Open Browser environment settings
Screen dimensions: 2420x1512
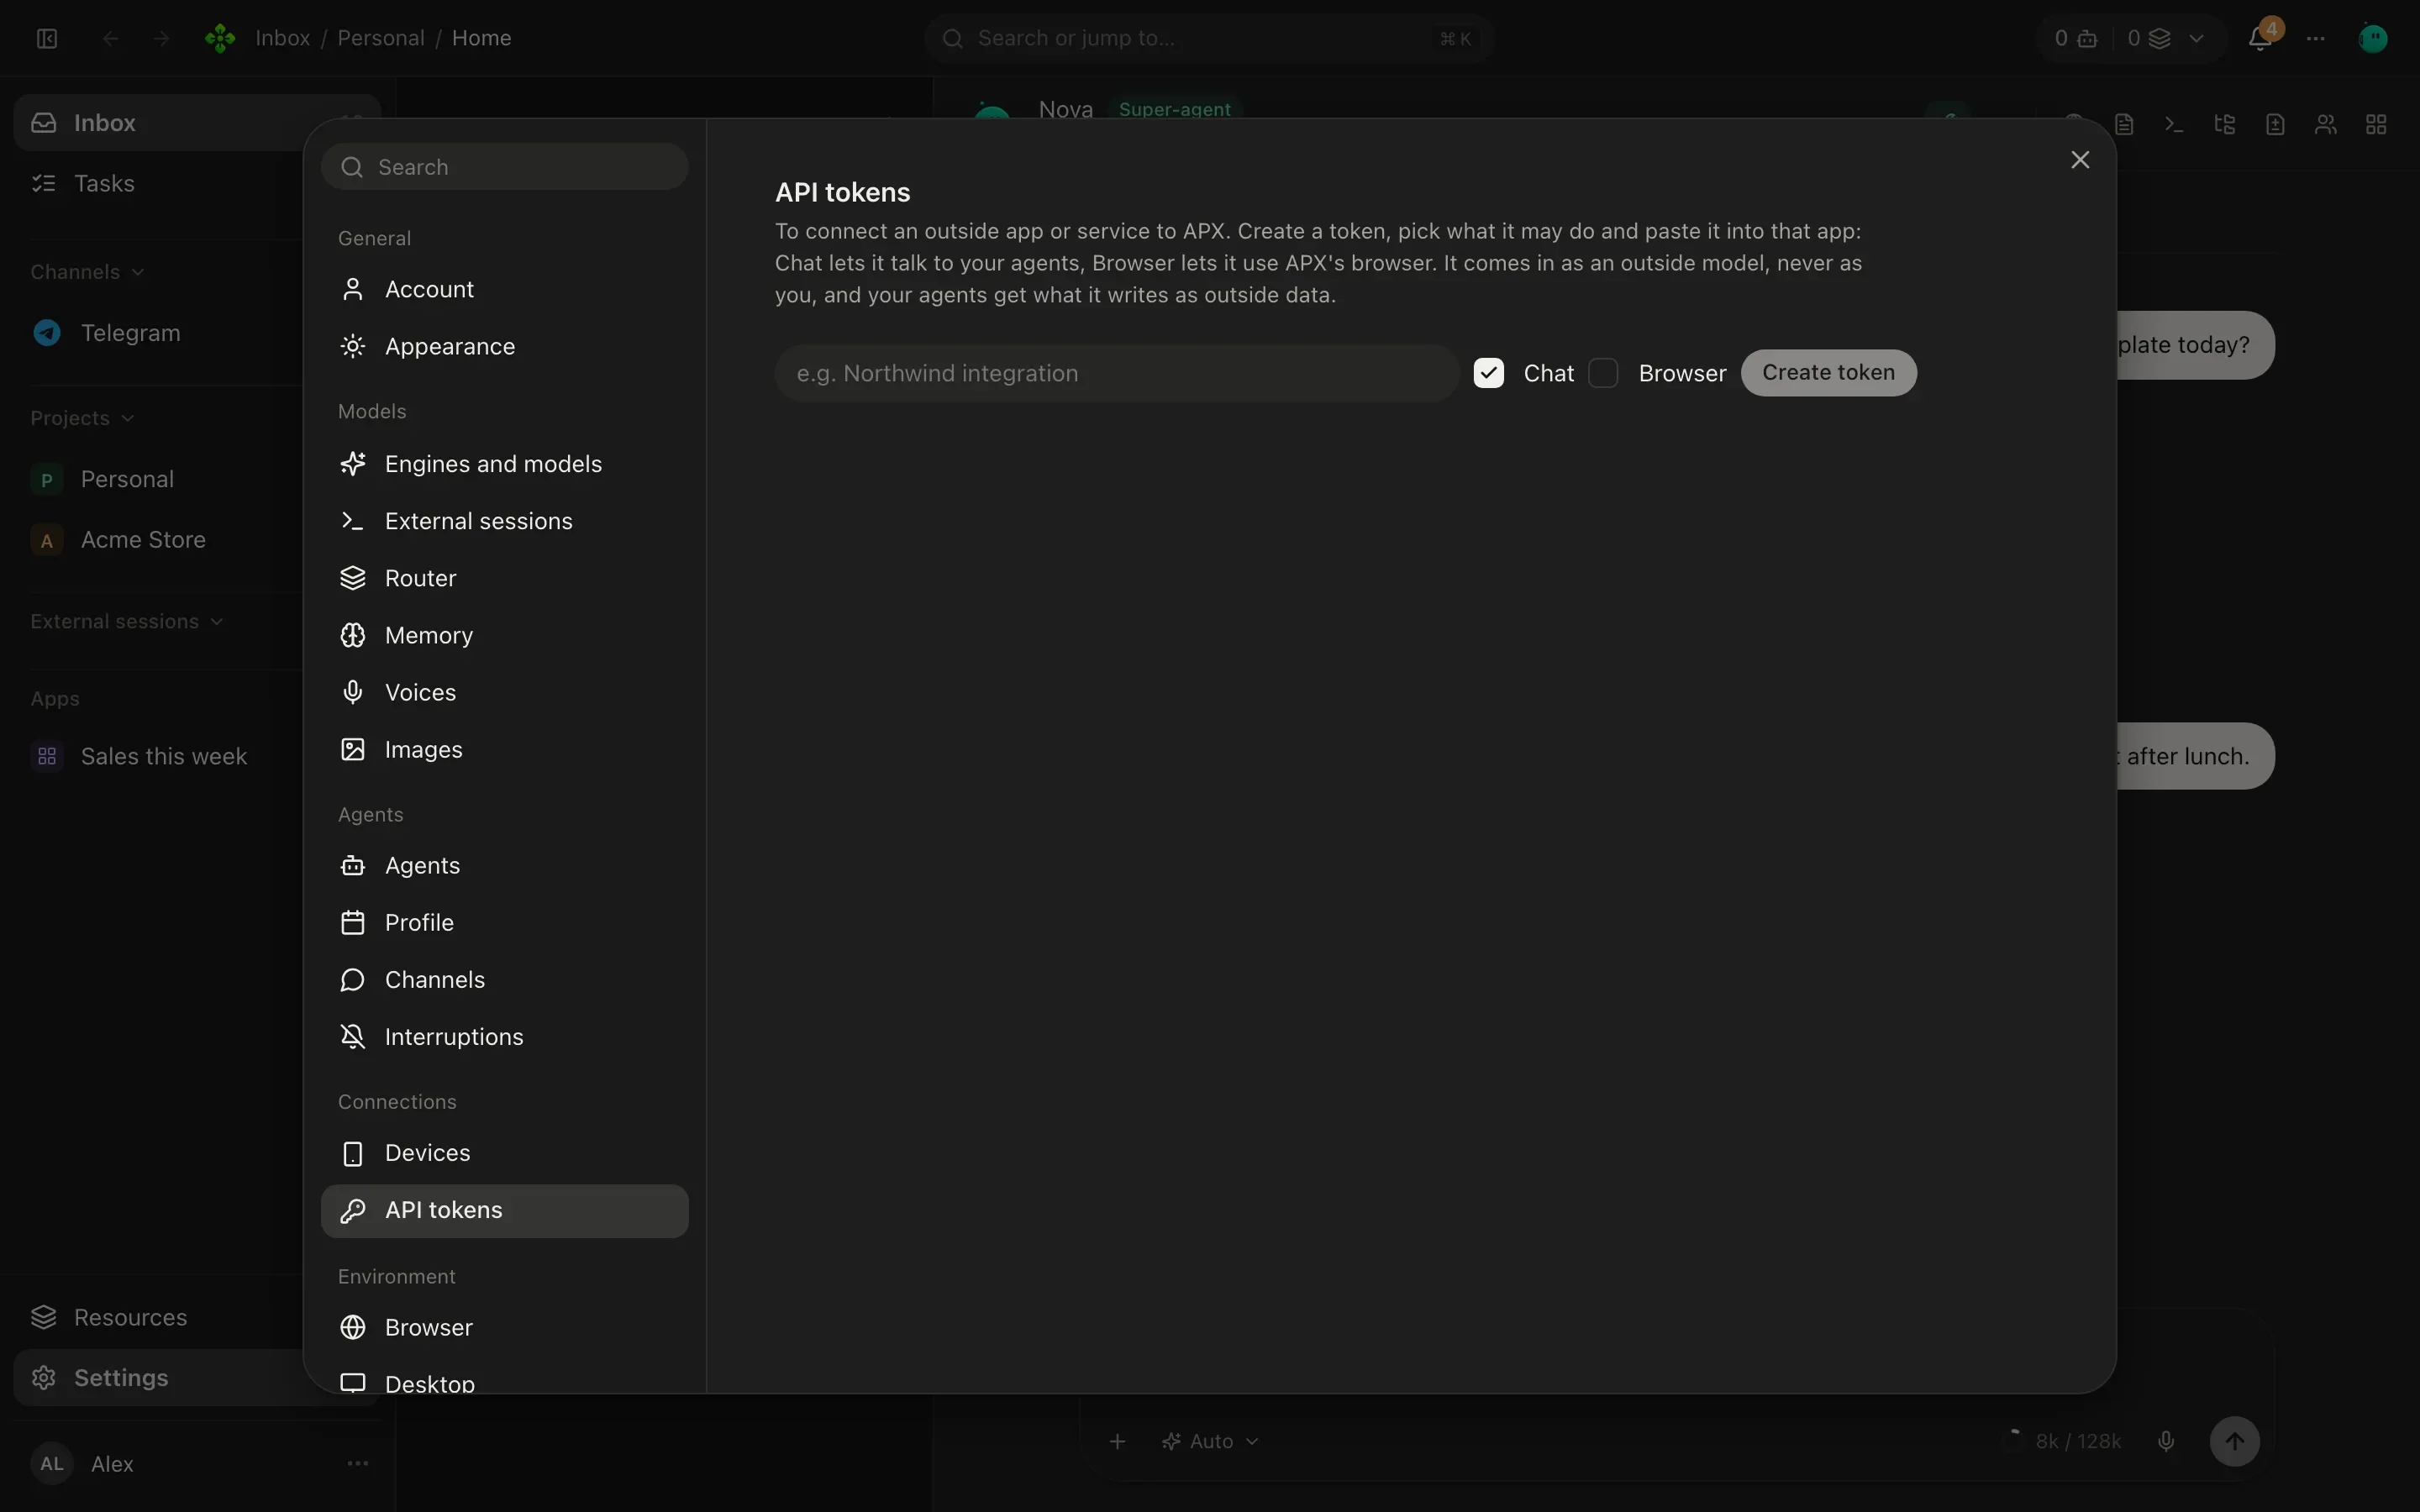coord(504,1327)
